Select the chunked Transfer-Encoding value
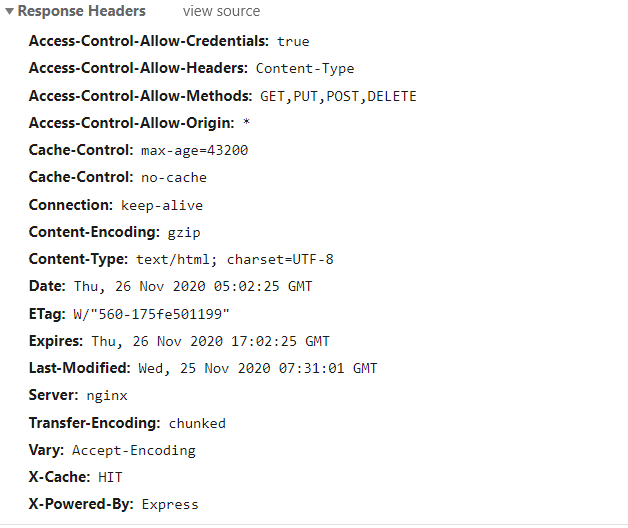The width and height of the screenshot is (628, 528). point(196,423)
